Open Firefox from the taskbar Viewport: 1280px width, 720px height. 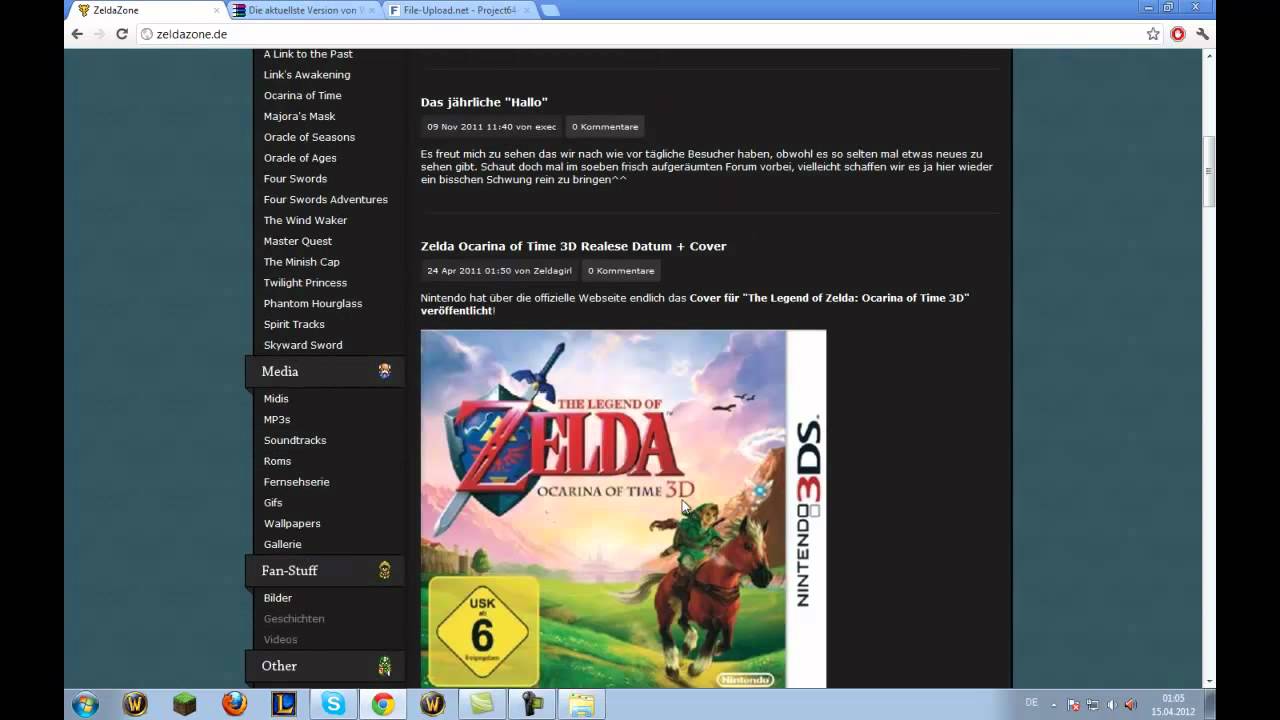coord(234,704)
